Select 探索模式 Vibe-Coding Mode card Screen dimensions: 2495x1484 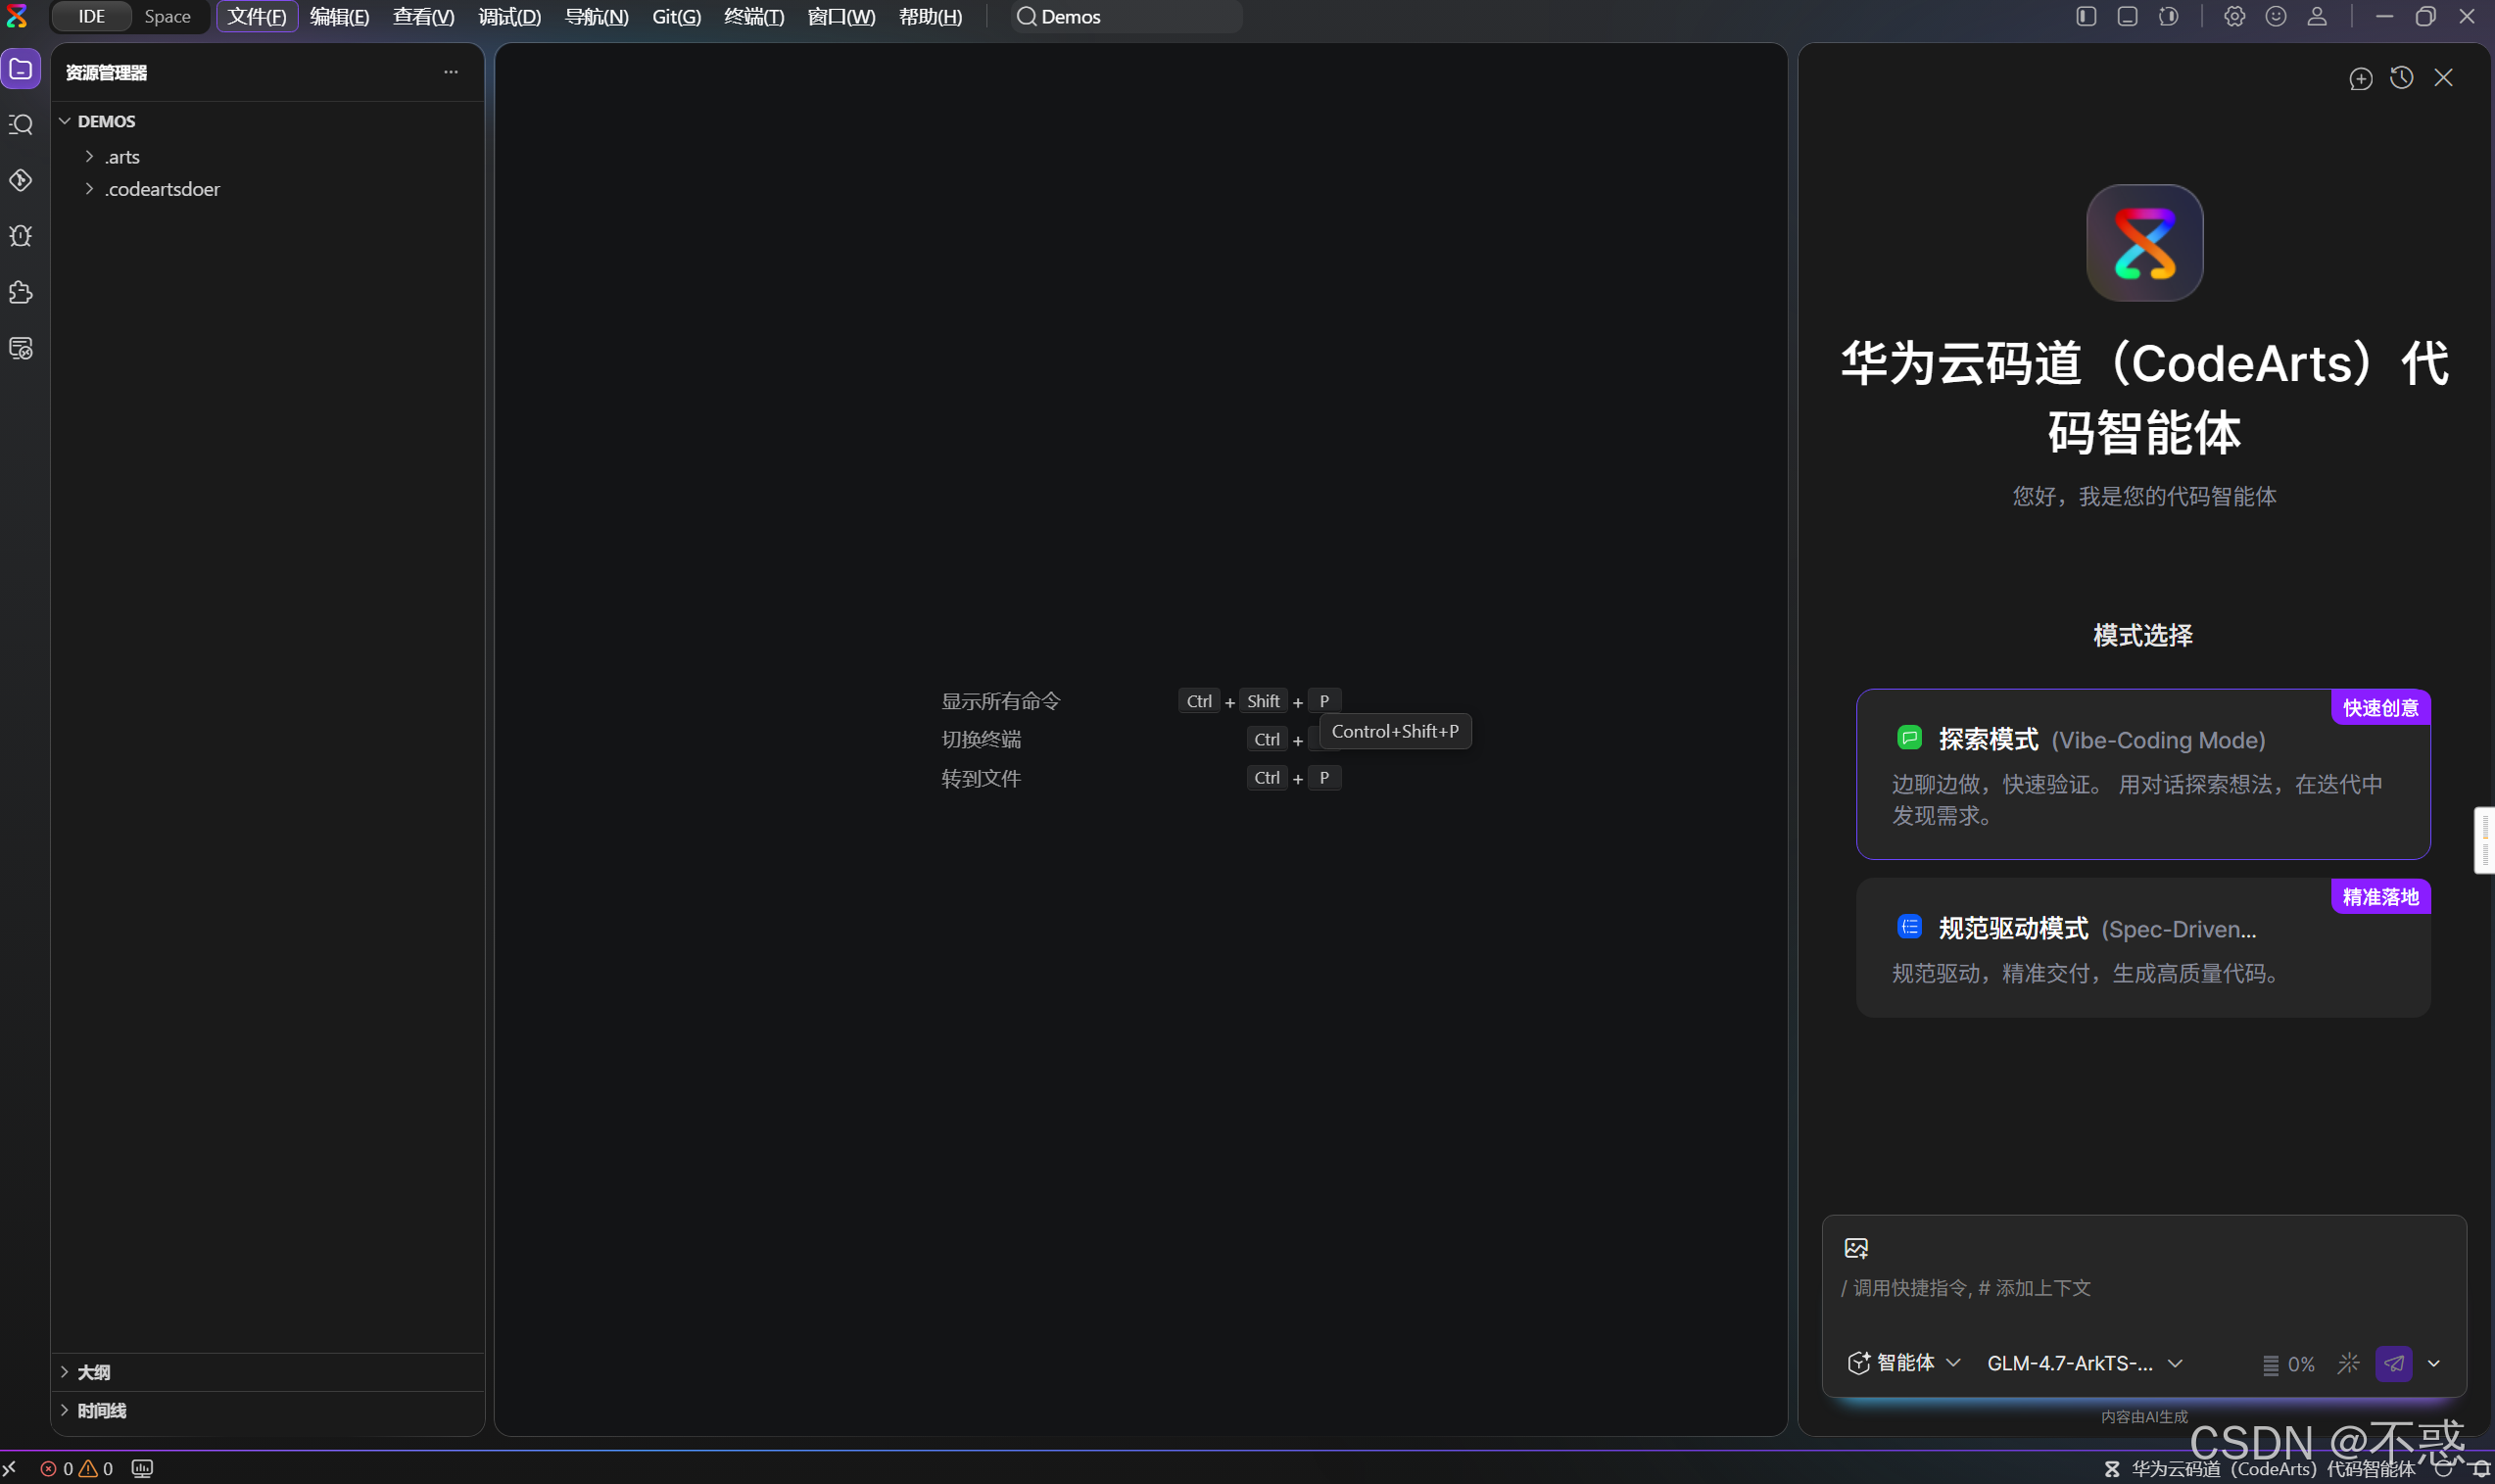coord(2143,774)
